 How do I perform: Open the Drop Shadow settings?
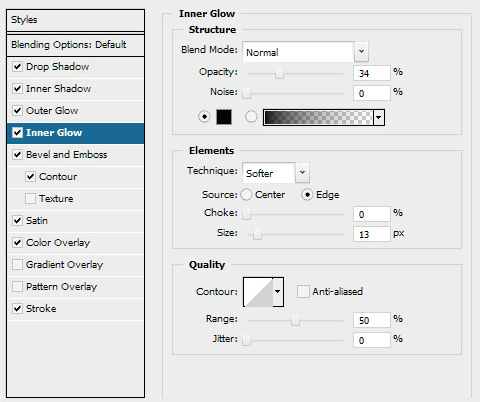pos(57,67)
